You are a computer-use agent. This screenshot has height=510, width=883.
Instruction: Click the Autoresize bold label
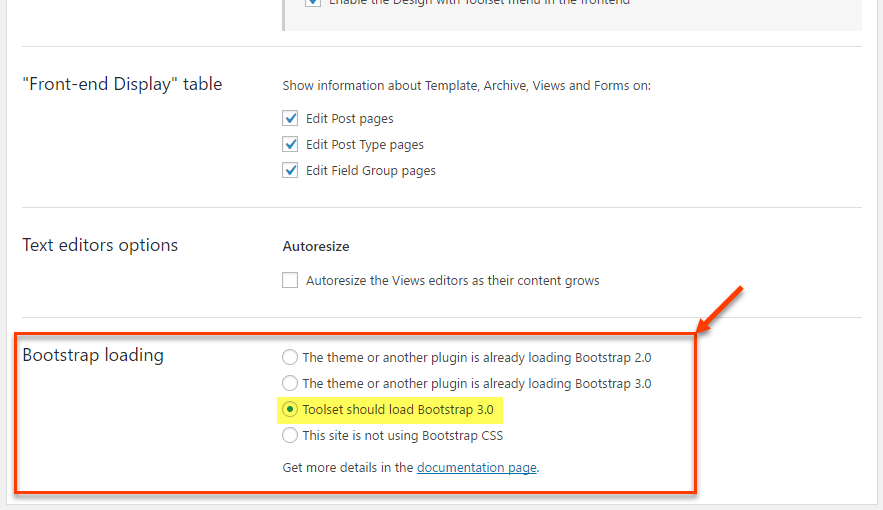tap(316, 247)
